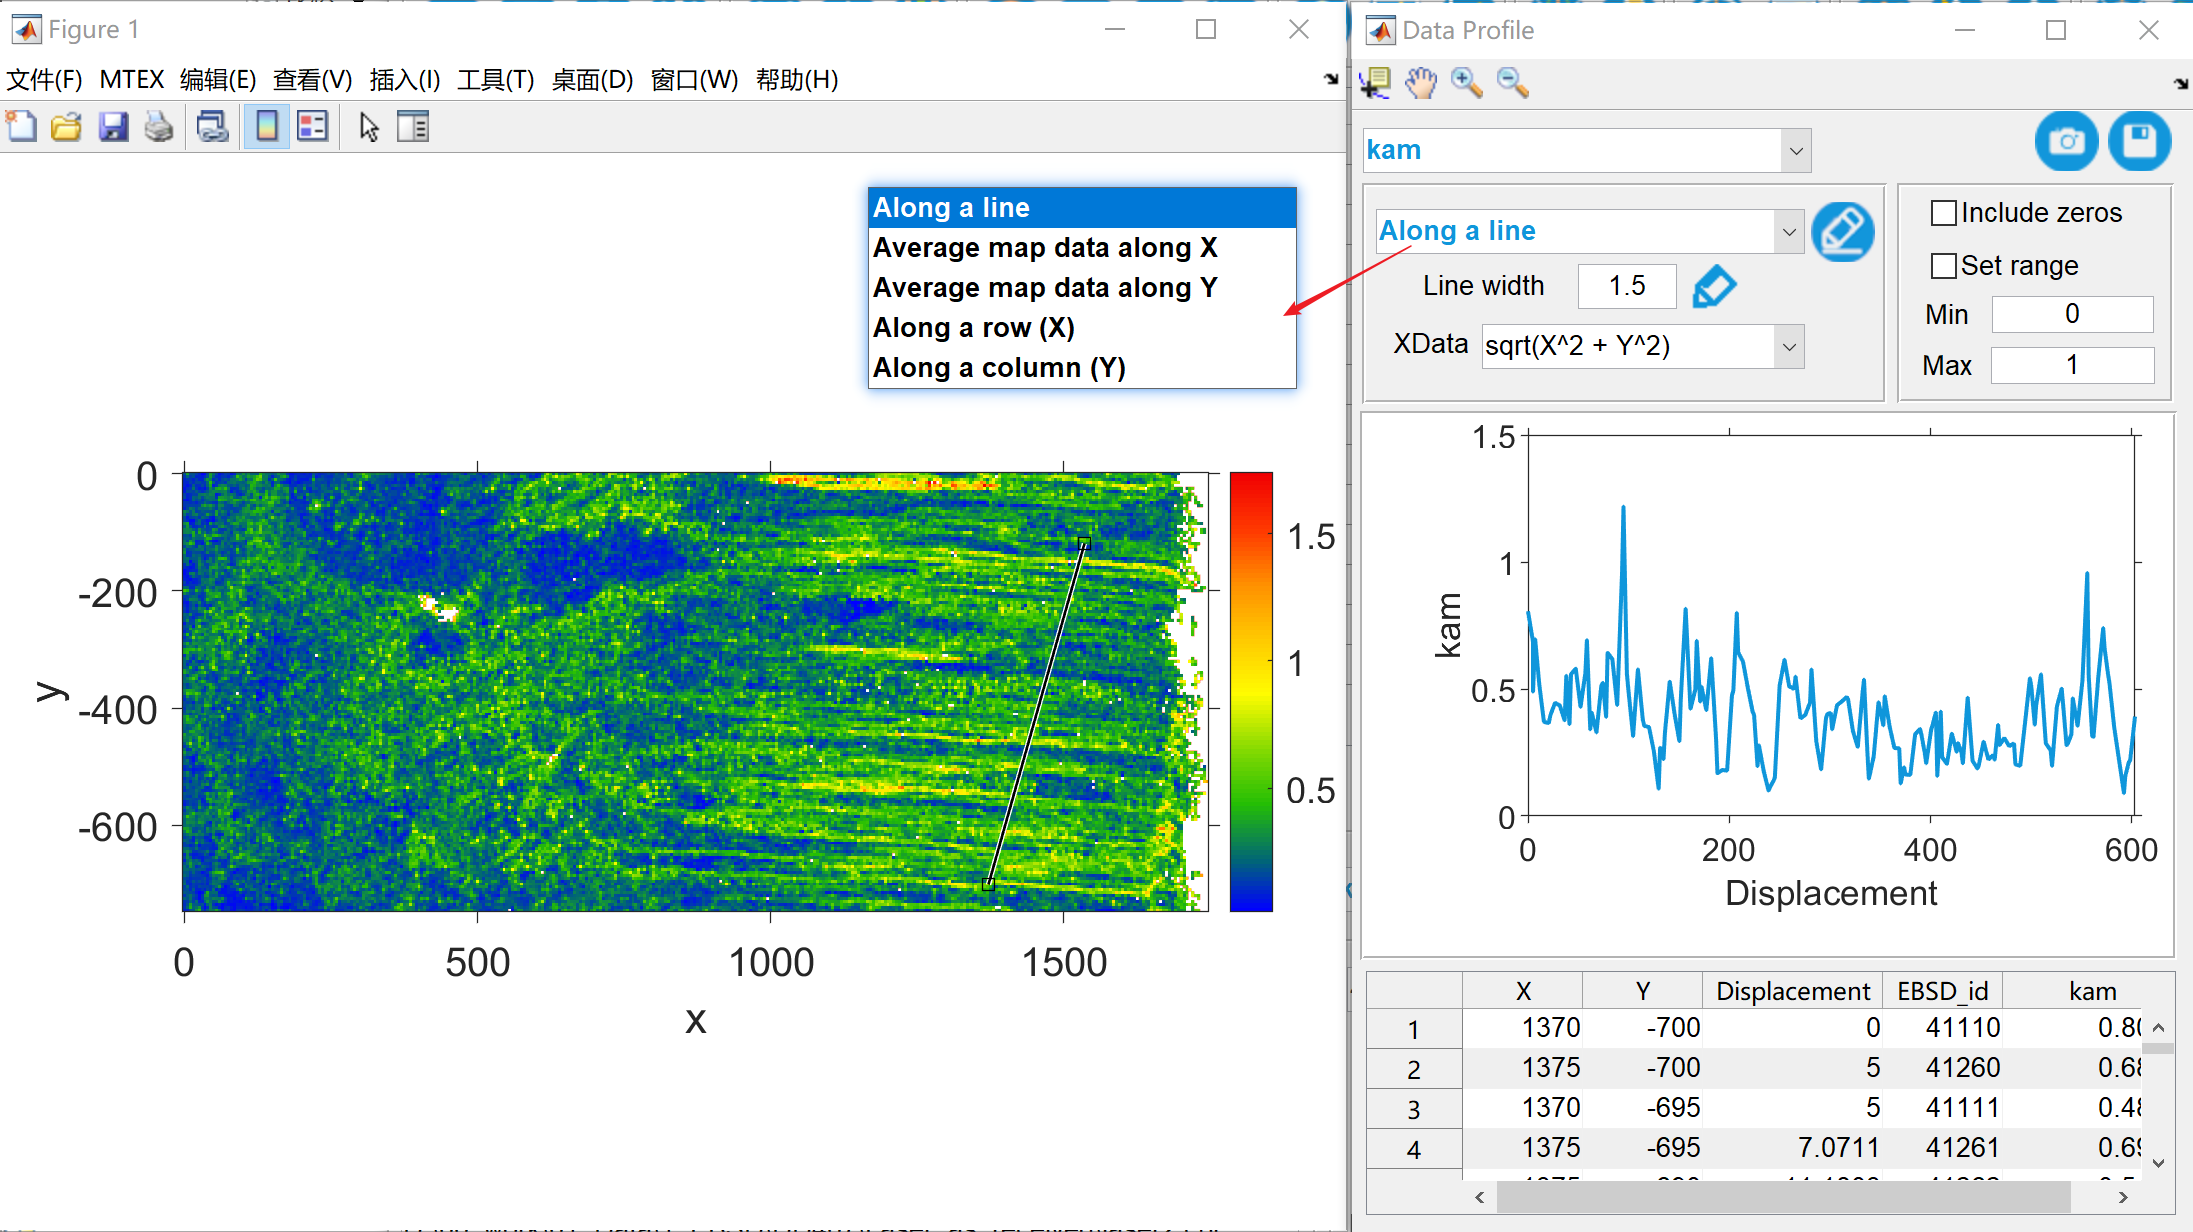Select Along a row (X) option
Viewport: 2193px width, 1232px height.
[x=974, y=328]
